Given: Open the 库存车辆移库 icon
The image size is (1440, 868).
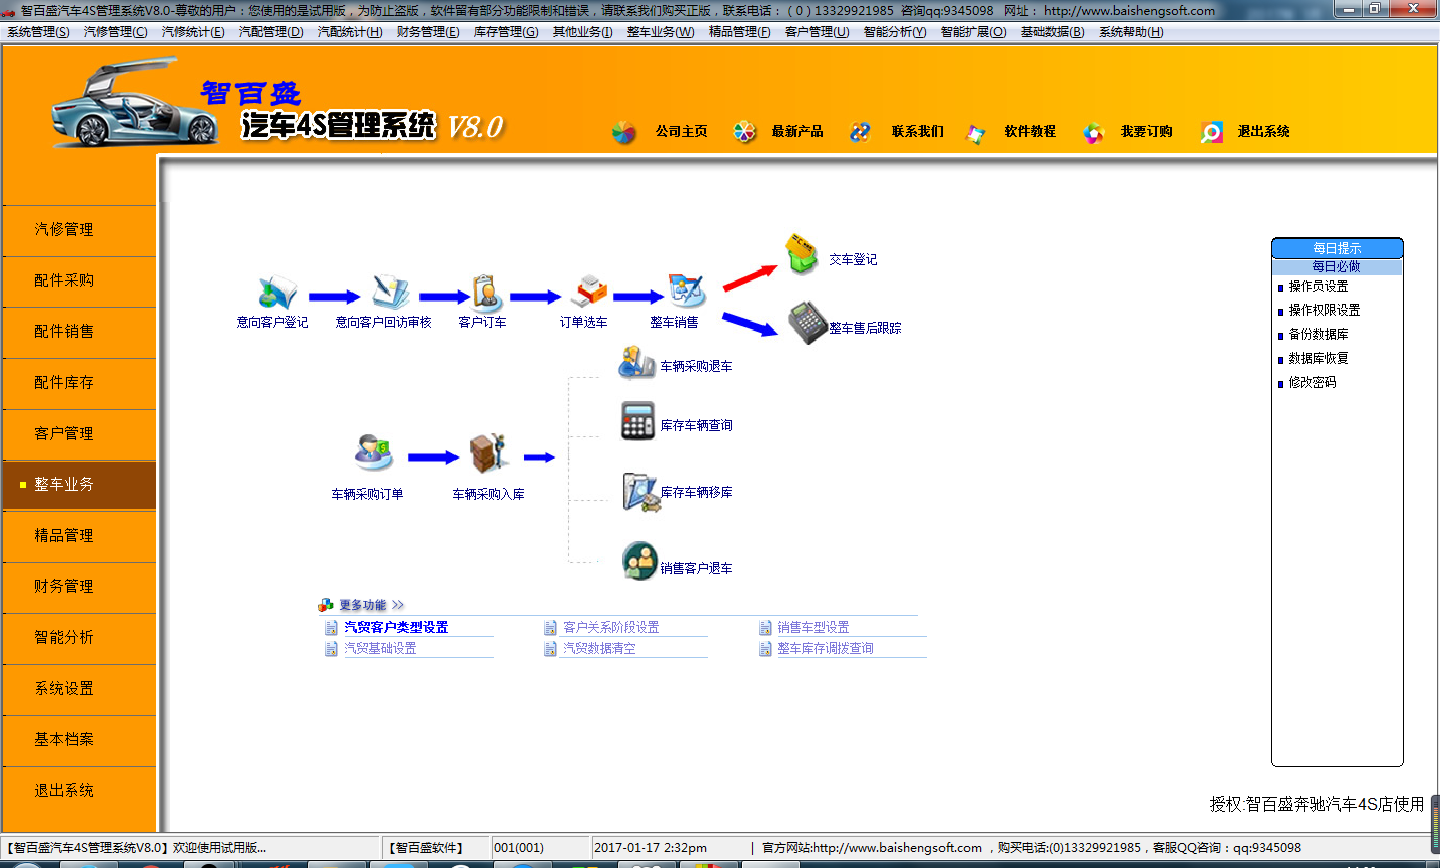Looking at the screenshot, I should tap(640, 492).
